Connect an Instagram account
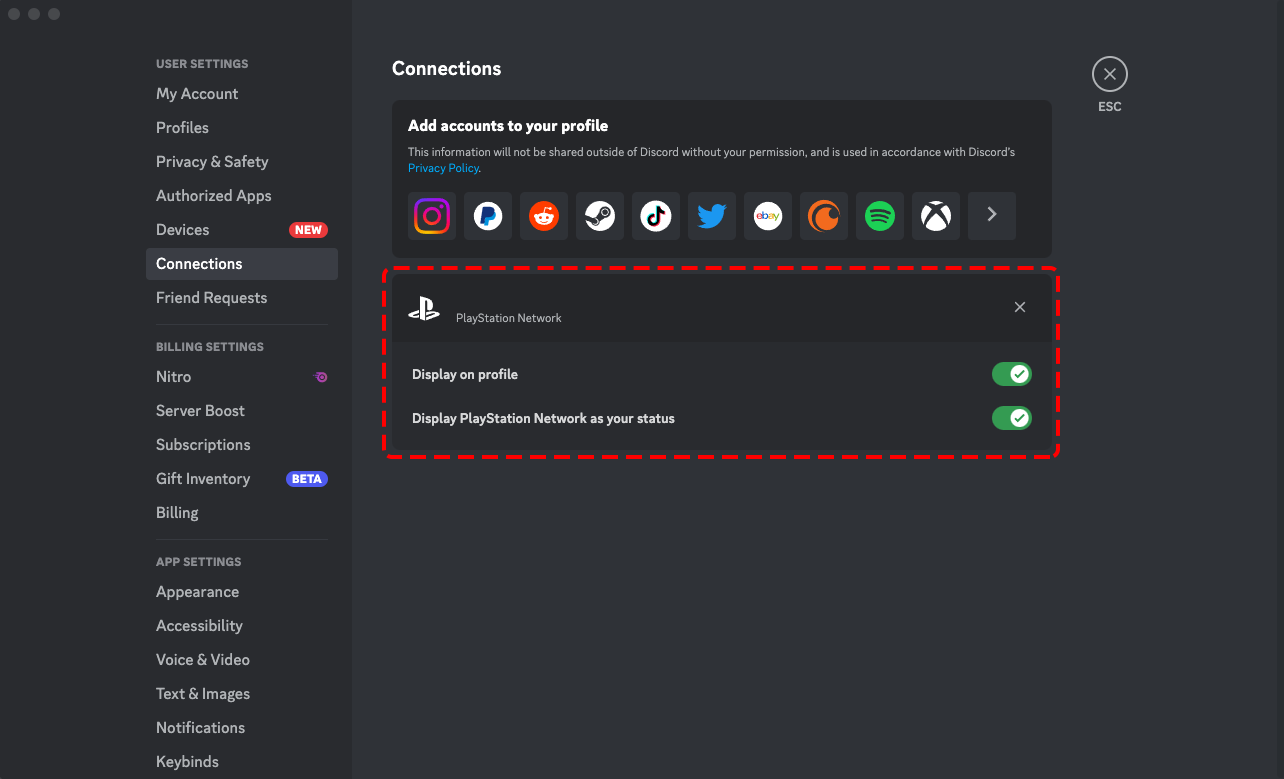 (x=432, y=216)
